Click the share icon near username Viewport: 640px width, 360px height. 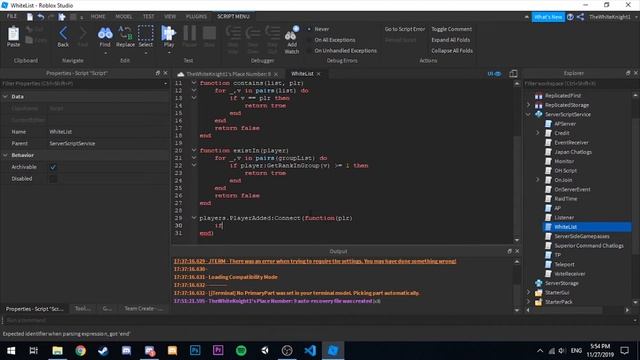coord(580,17)
